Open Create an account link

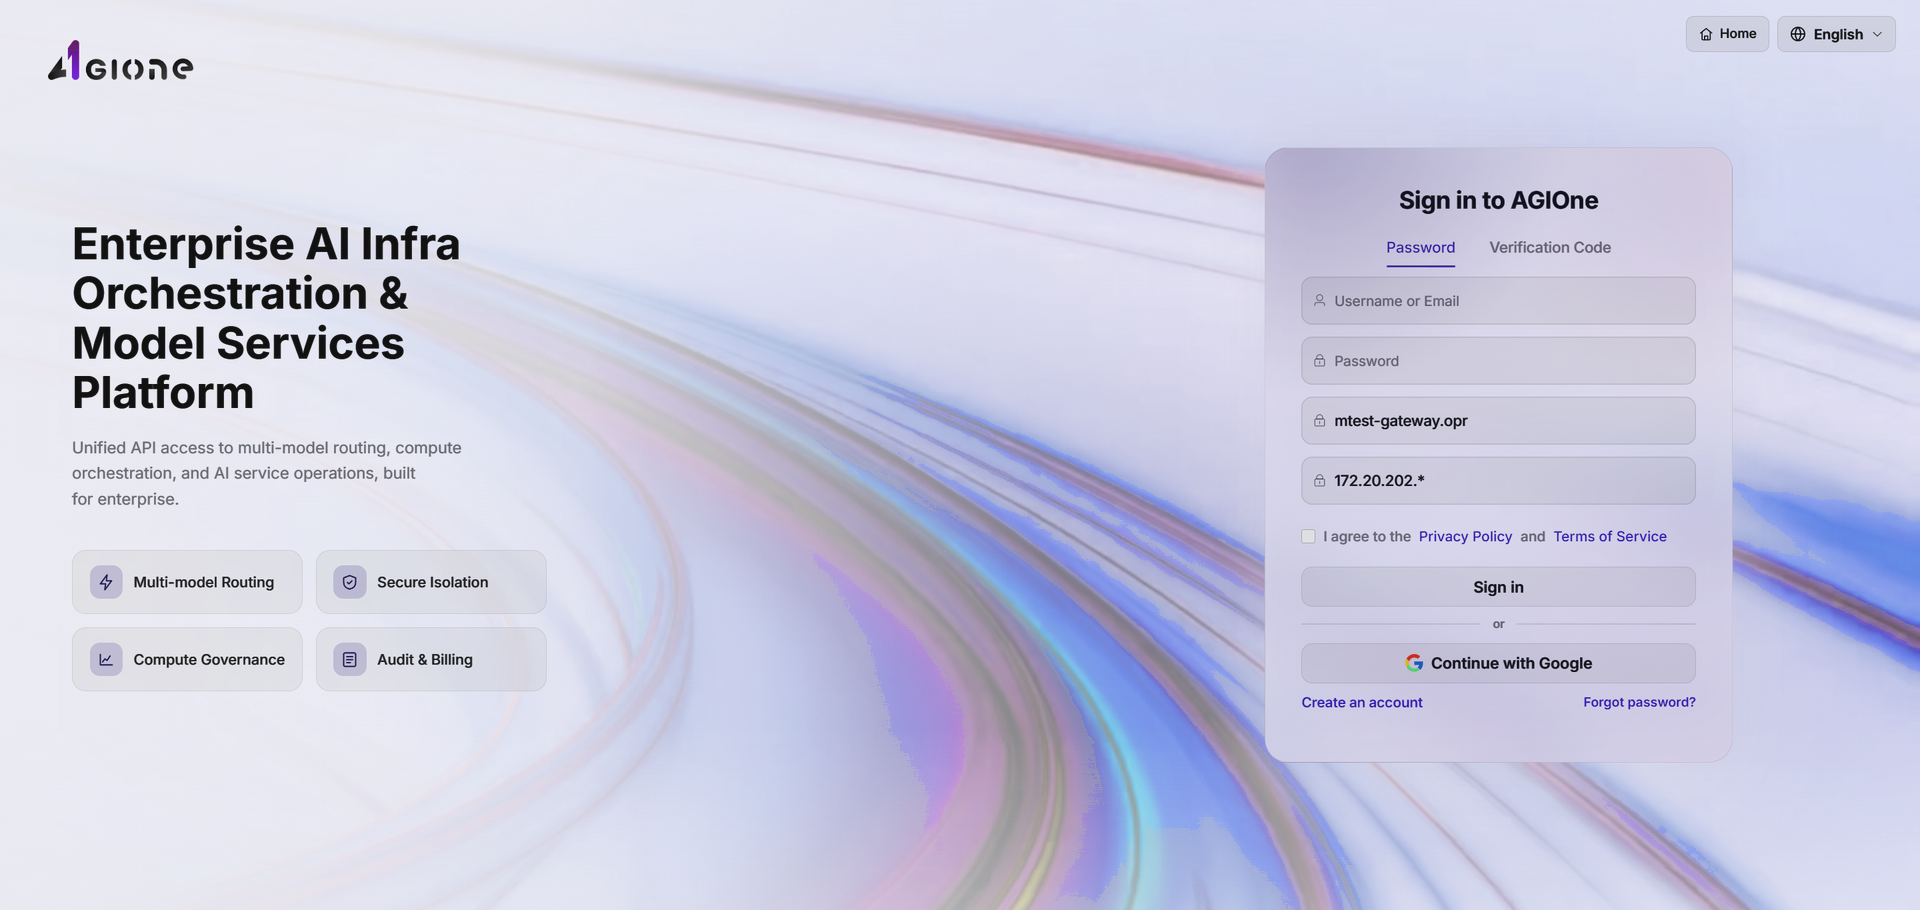click(1362, 702)
